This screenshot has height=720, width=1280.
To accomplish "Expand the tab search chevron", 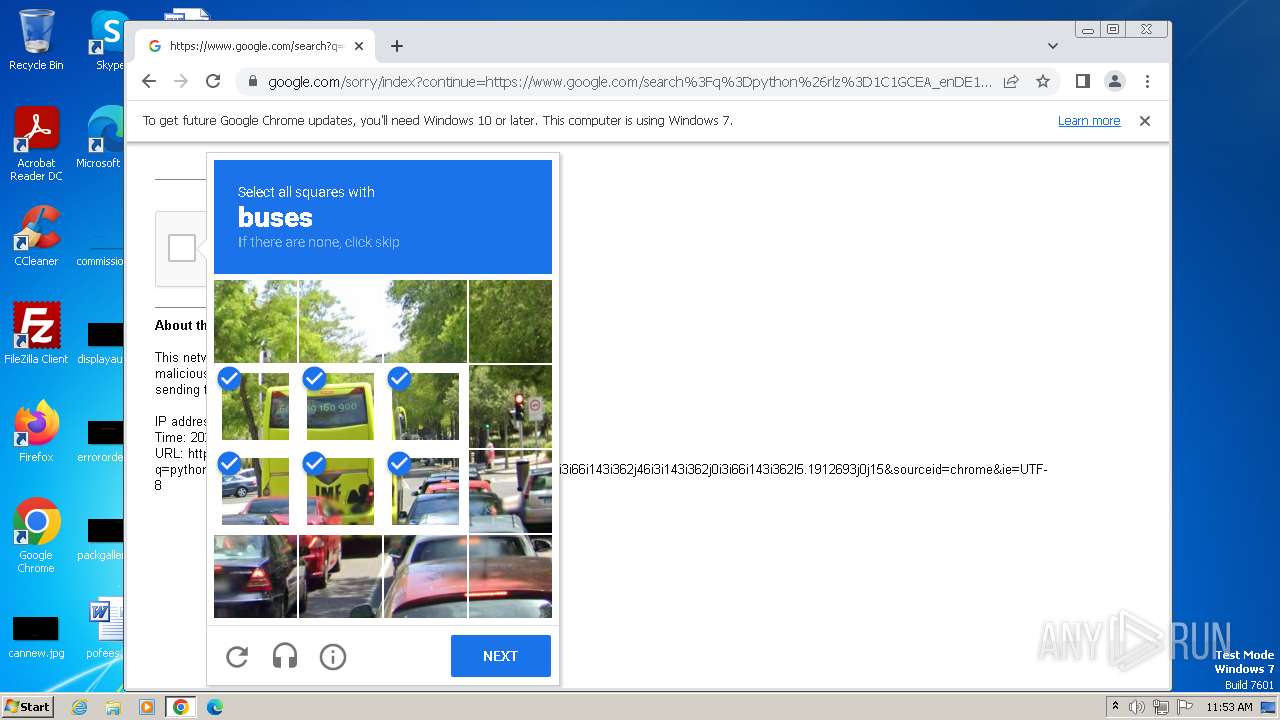I will tap(1053, 46).
